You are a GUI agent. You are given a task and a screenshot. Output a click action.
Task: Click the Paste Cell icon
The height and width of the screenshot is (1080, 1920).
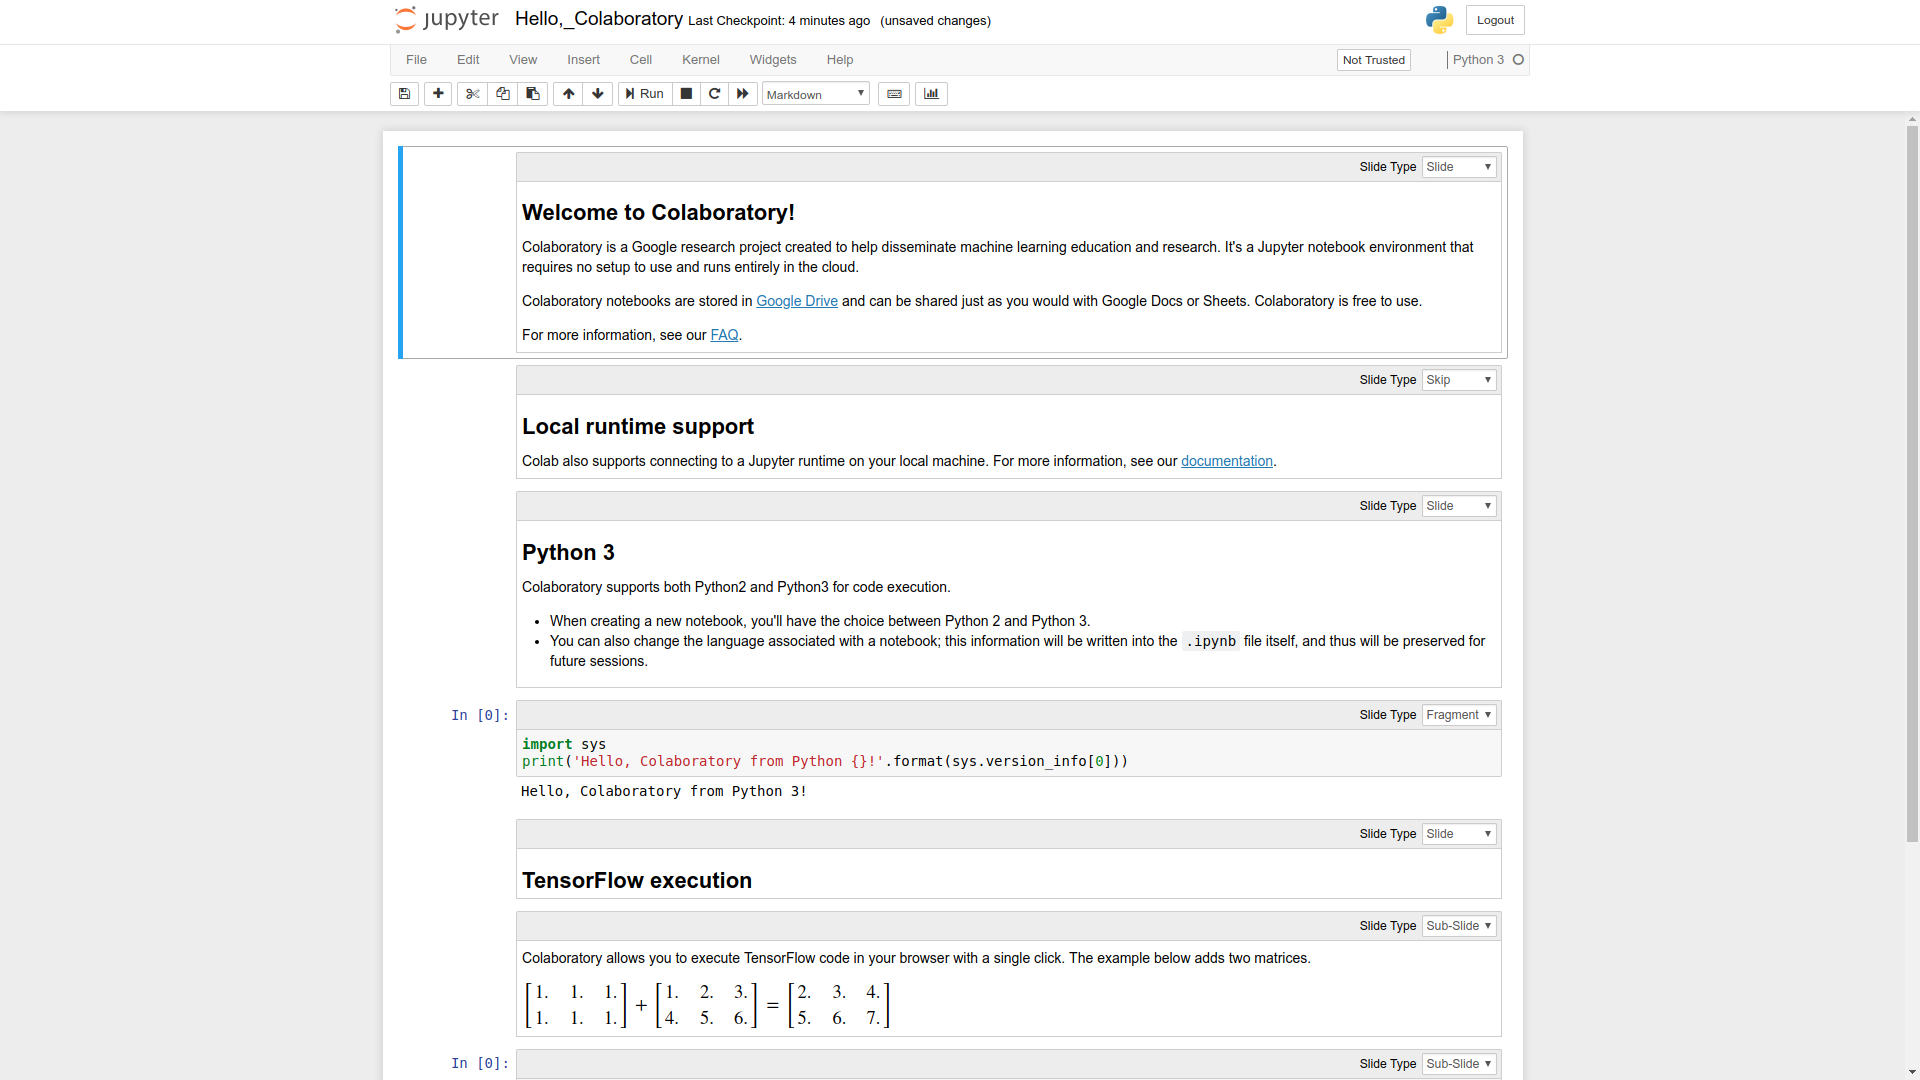point(531,94)
